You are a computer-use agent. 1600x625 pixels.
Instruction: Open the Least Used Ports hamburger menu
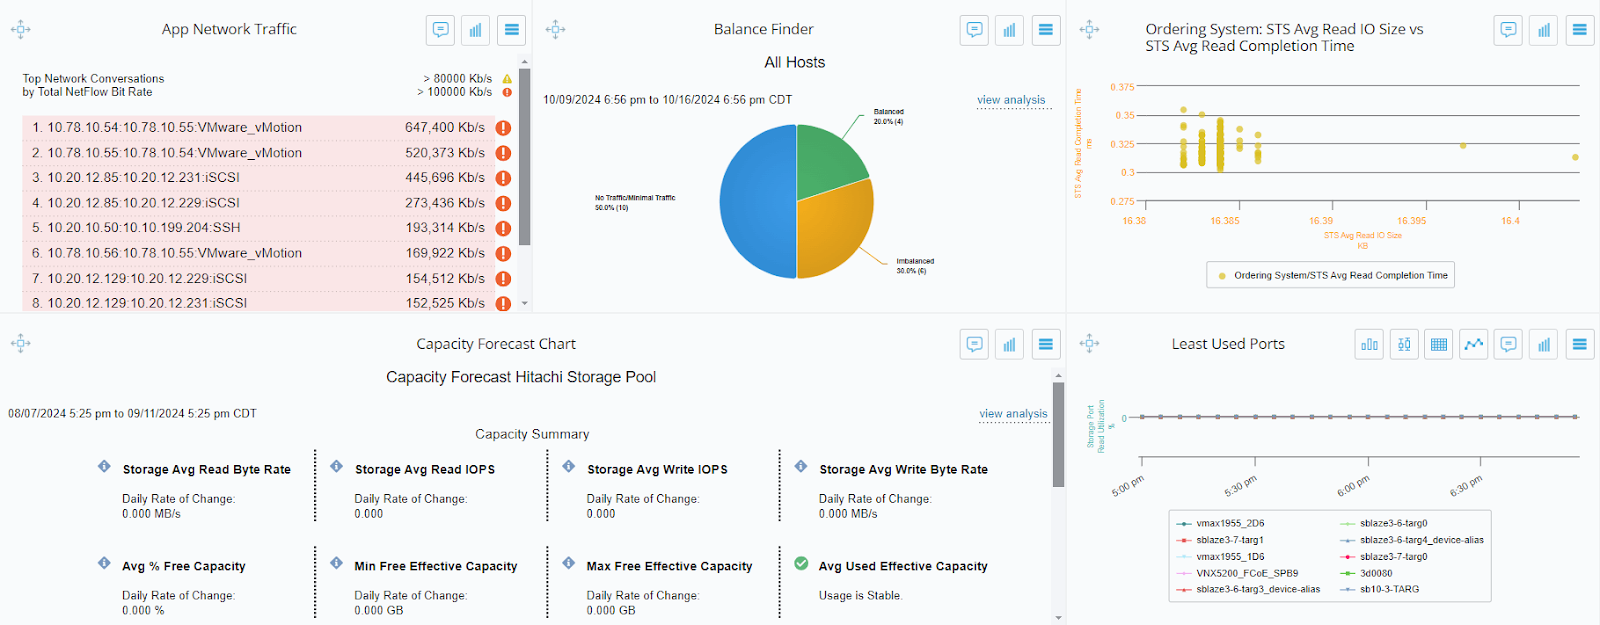(1579, 345)
